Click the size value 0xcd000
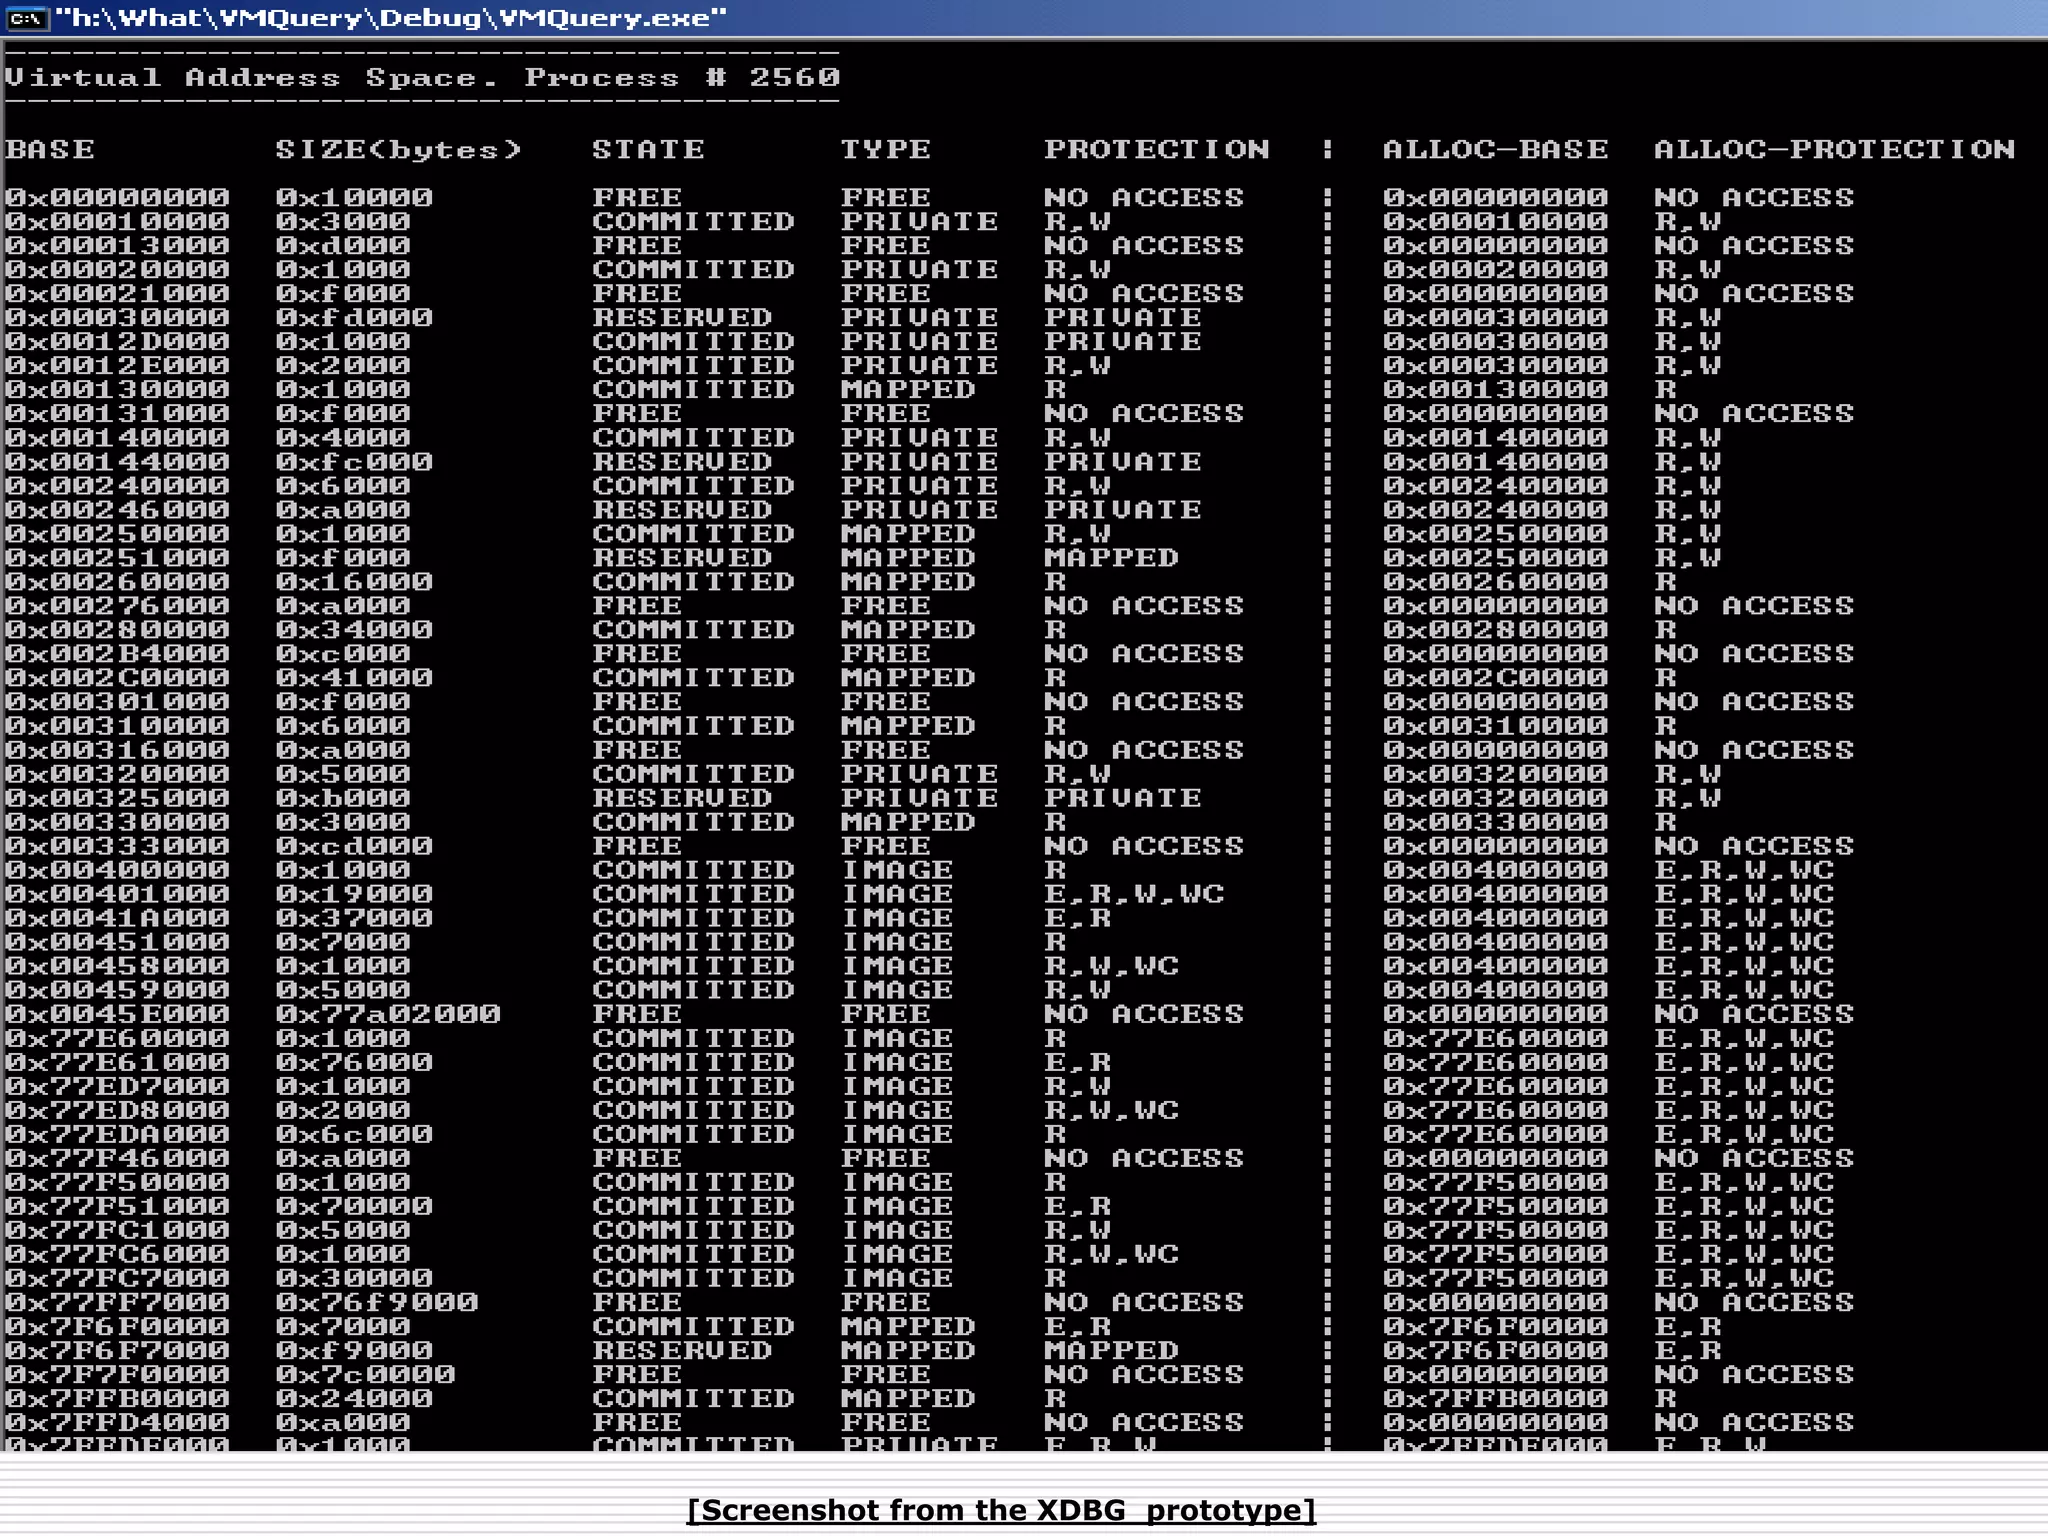This screenshot has height=1536, width=2048. tap(354, 846)
